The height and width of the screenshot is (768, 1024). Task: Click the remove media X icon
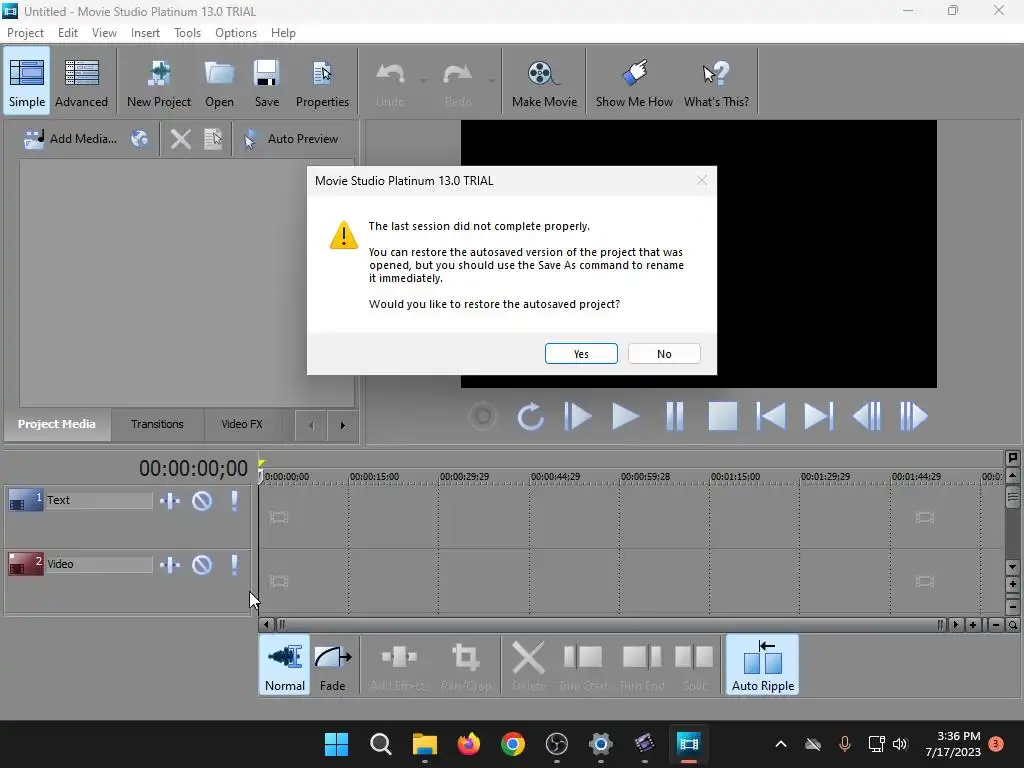[x=181, y=138]
